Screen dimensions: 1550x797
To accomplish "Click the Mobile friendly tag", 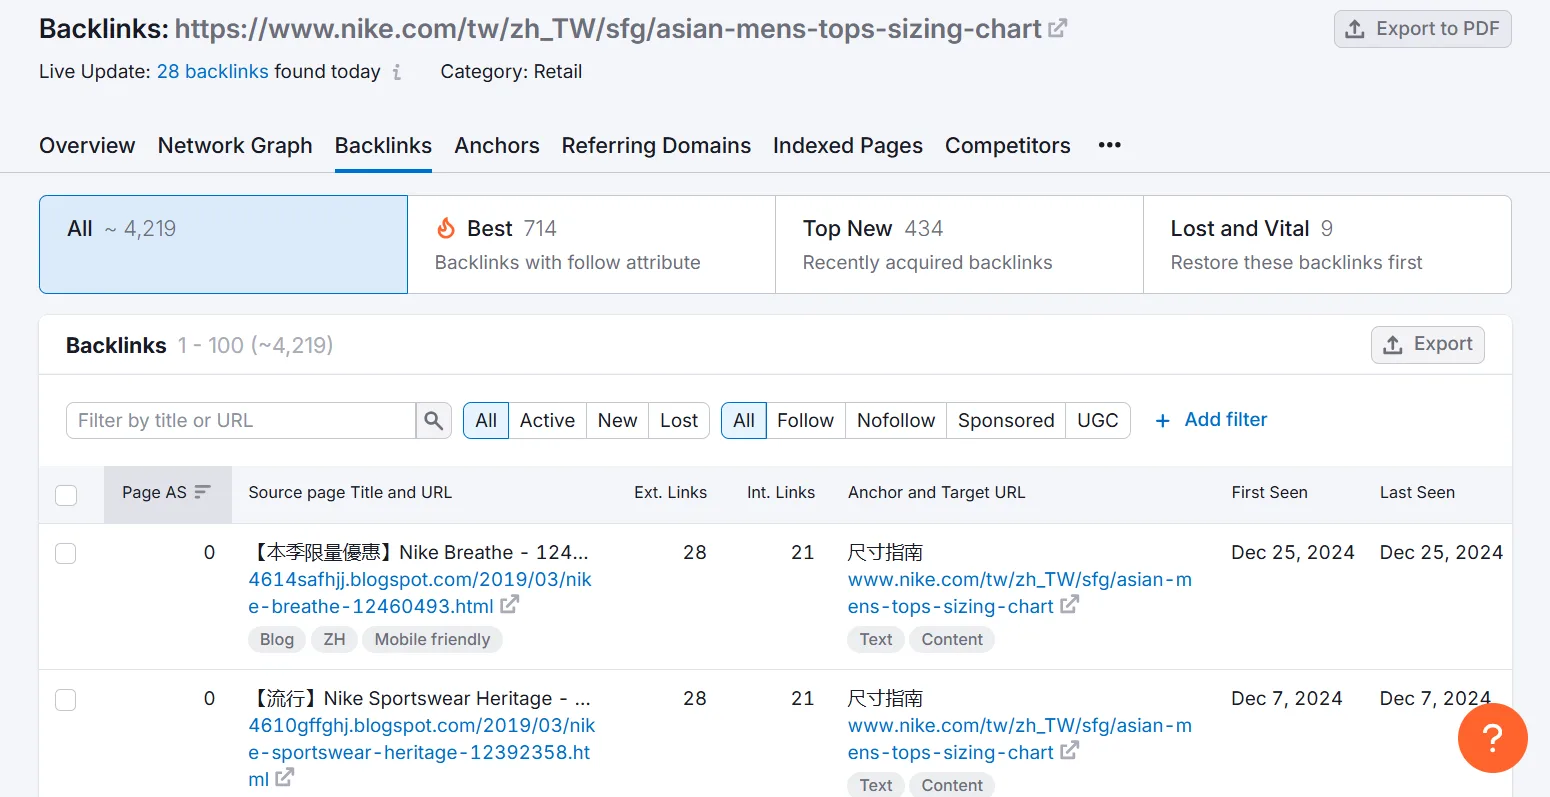I will point(432,640).
